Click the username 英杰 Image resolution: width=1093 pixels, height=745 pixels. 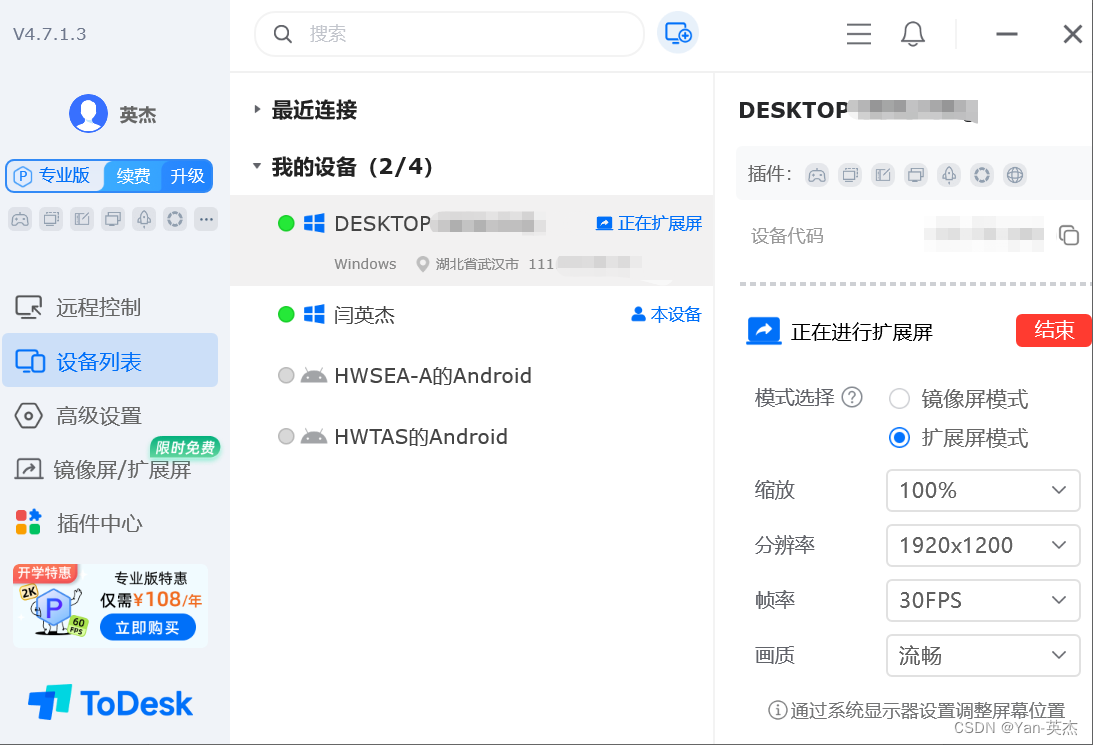coord(137,114)
